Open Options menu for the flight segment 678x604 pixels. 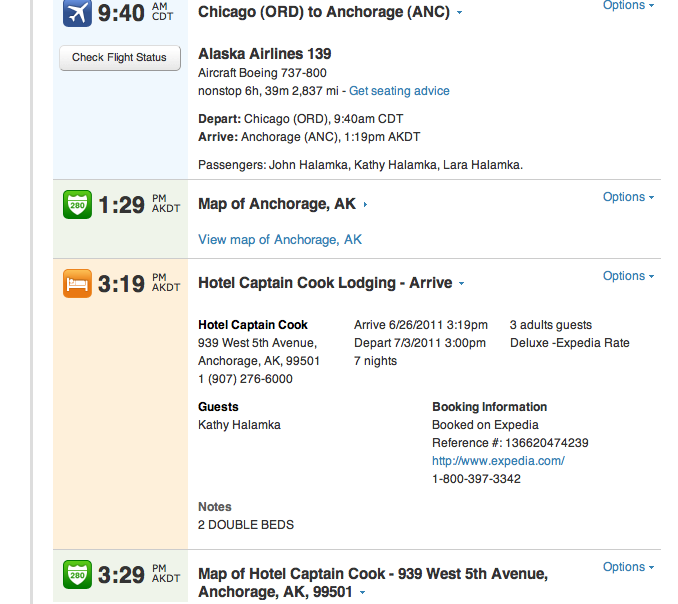(628, 6)
